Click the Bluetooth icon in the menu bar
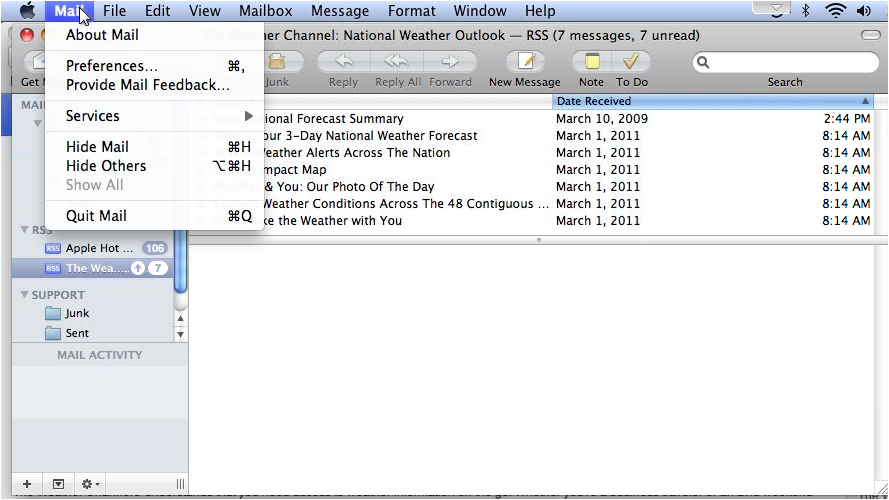Viewport: 889px width, 500px height. [806, 11]
